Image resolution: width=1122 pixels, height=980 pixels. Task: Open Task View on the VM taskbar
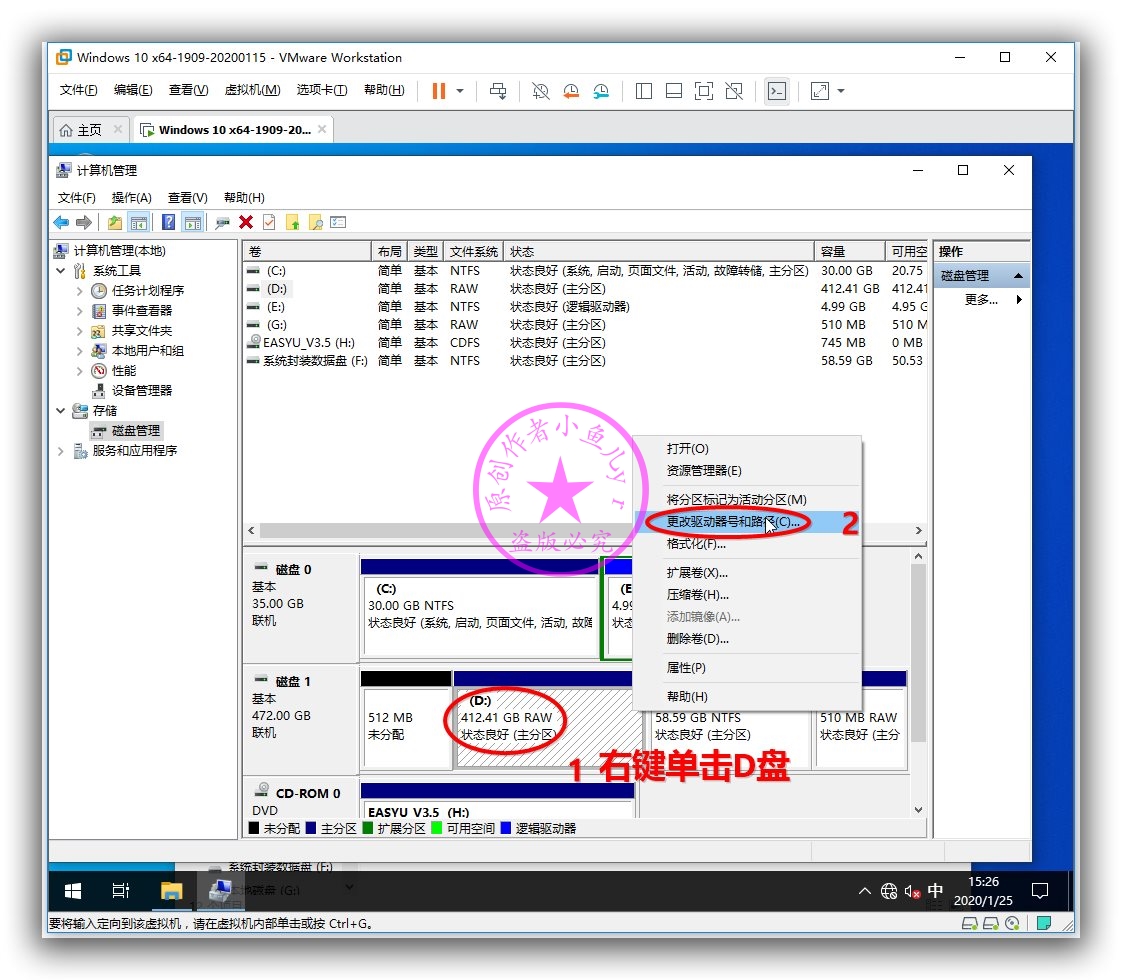pyautogui.click(x=121, y=891)
